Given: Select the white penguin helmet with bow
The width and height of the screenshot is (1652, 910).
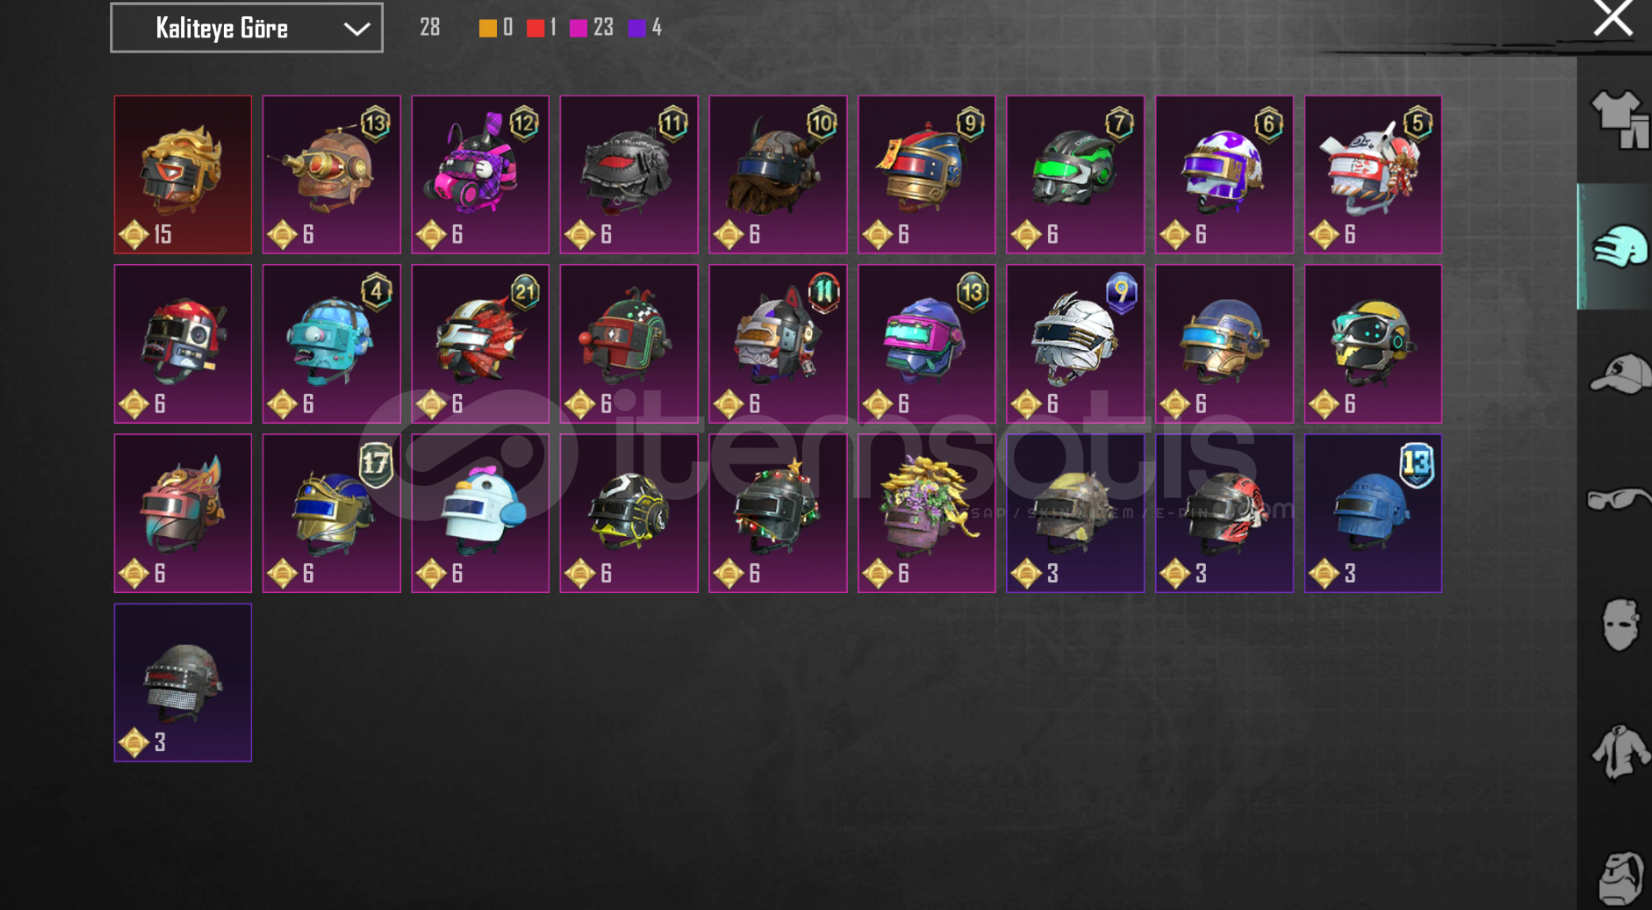Looking at the screenshot, I should pos(480,513).
